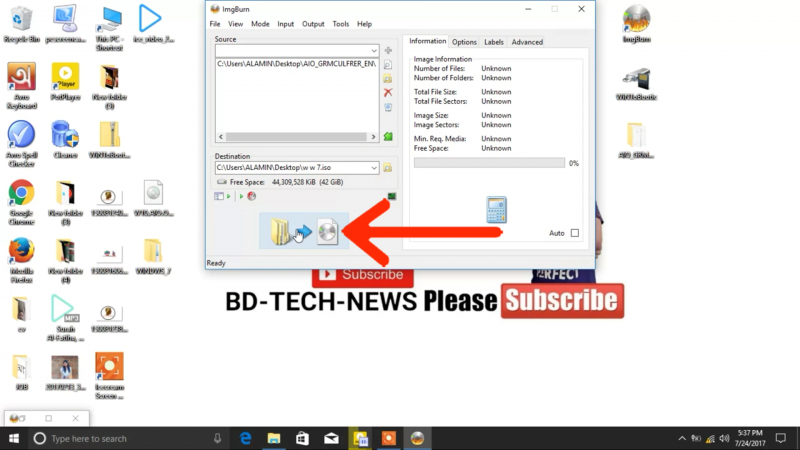Open Recycle Bin on desktop

(21, 24)
